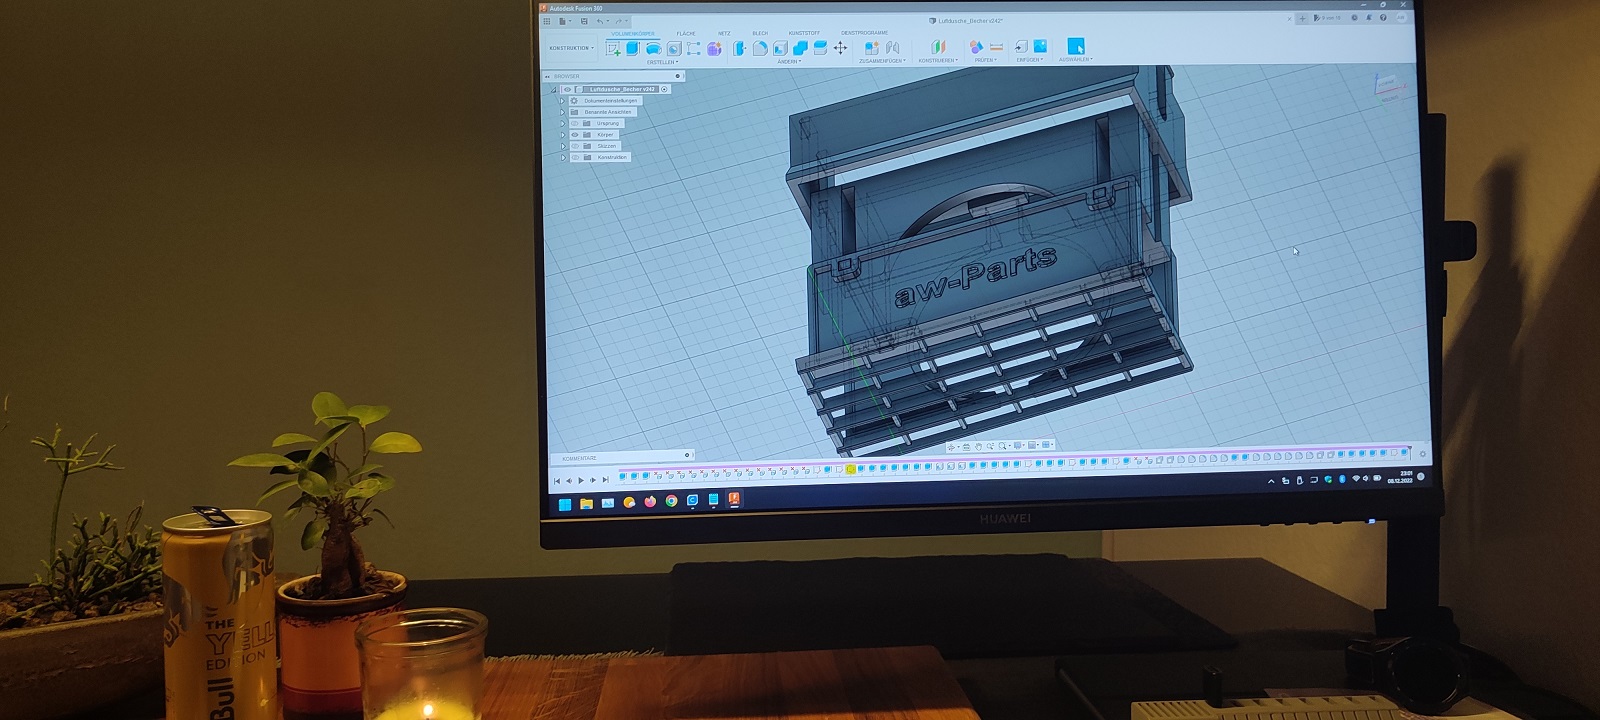Toggle visibility of Konstruktion folder
The image size is (1600, 720).
[575, 157]
